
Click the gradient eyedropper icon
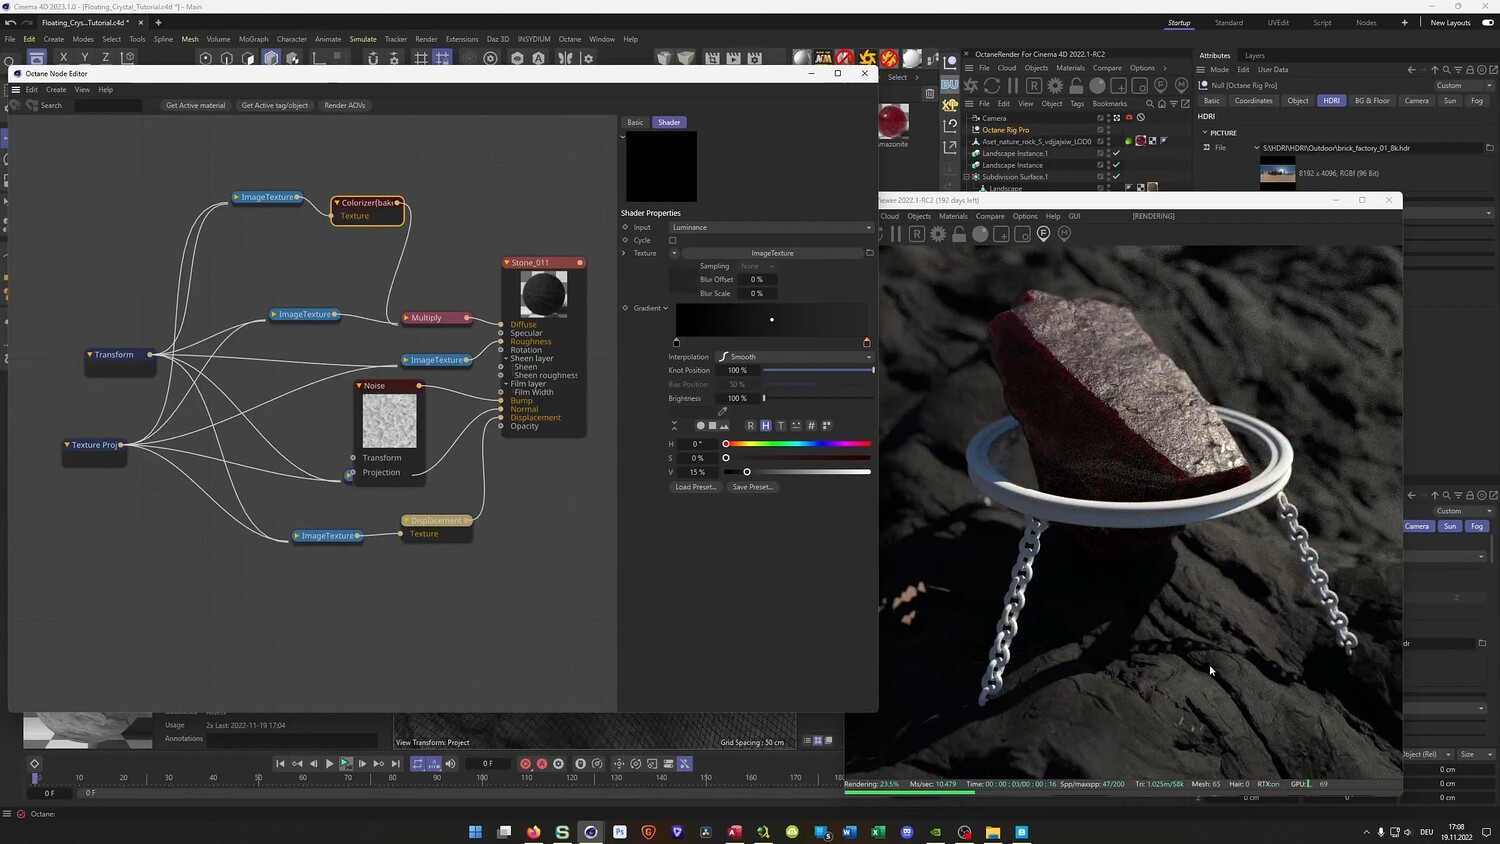coord(722,411)
